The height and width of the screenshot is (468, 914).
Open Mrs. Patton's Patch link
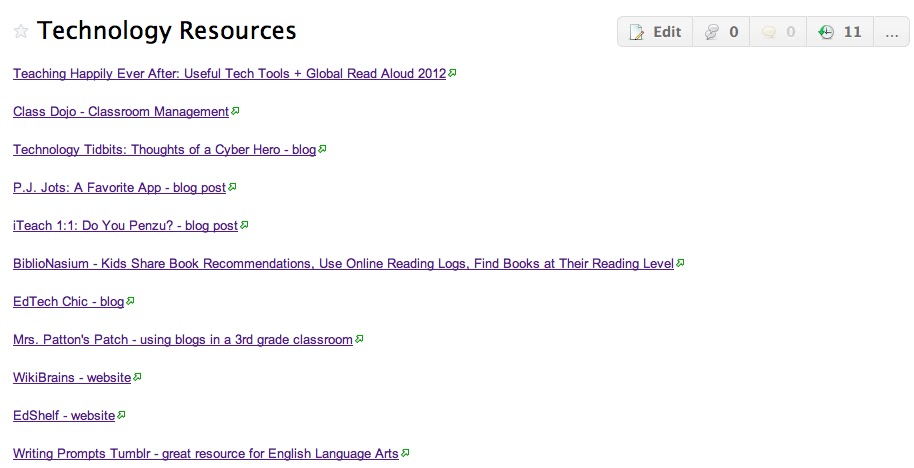pyautogui.click(x=183, y=340)
